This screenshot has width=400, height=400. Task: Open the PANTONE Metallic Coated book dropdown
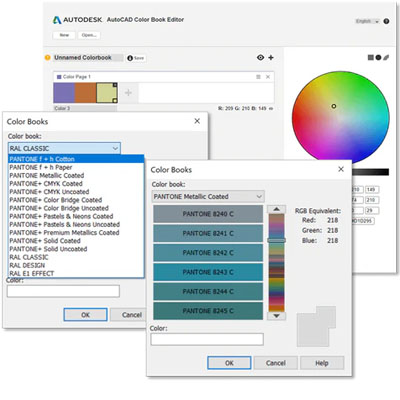coord(208,196)
